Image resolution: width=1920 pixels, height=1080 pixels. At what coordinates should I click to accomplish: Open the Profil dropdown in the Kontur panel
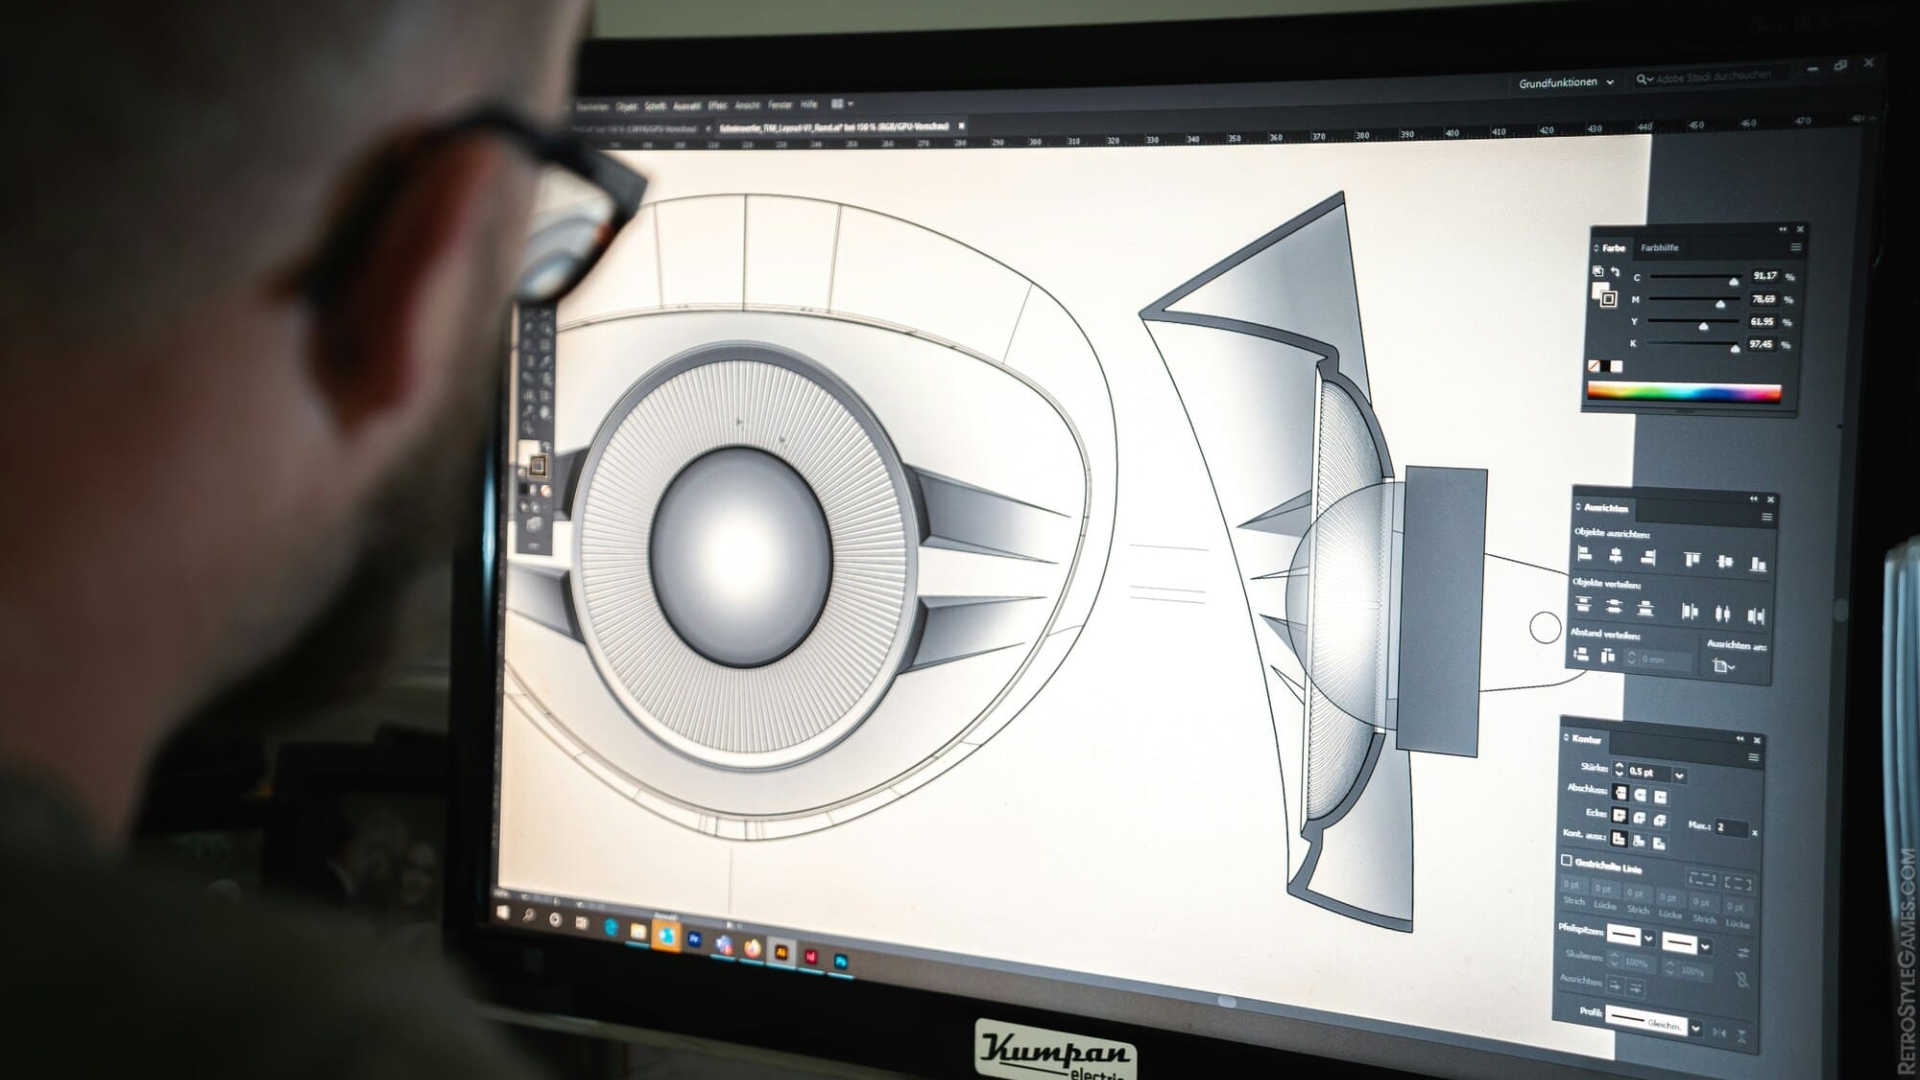[1695, 1029]
